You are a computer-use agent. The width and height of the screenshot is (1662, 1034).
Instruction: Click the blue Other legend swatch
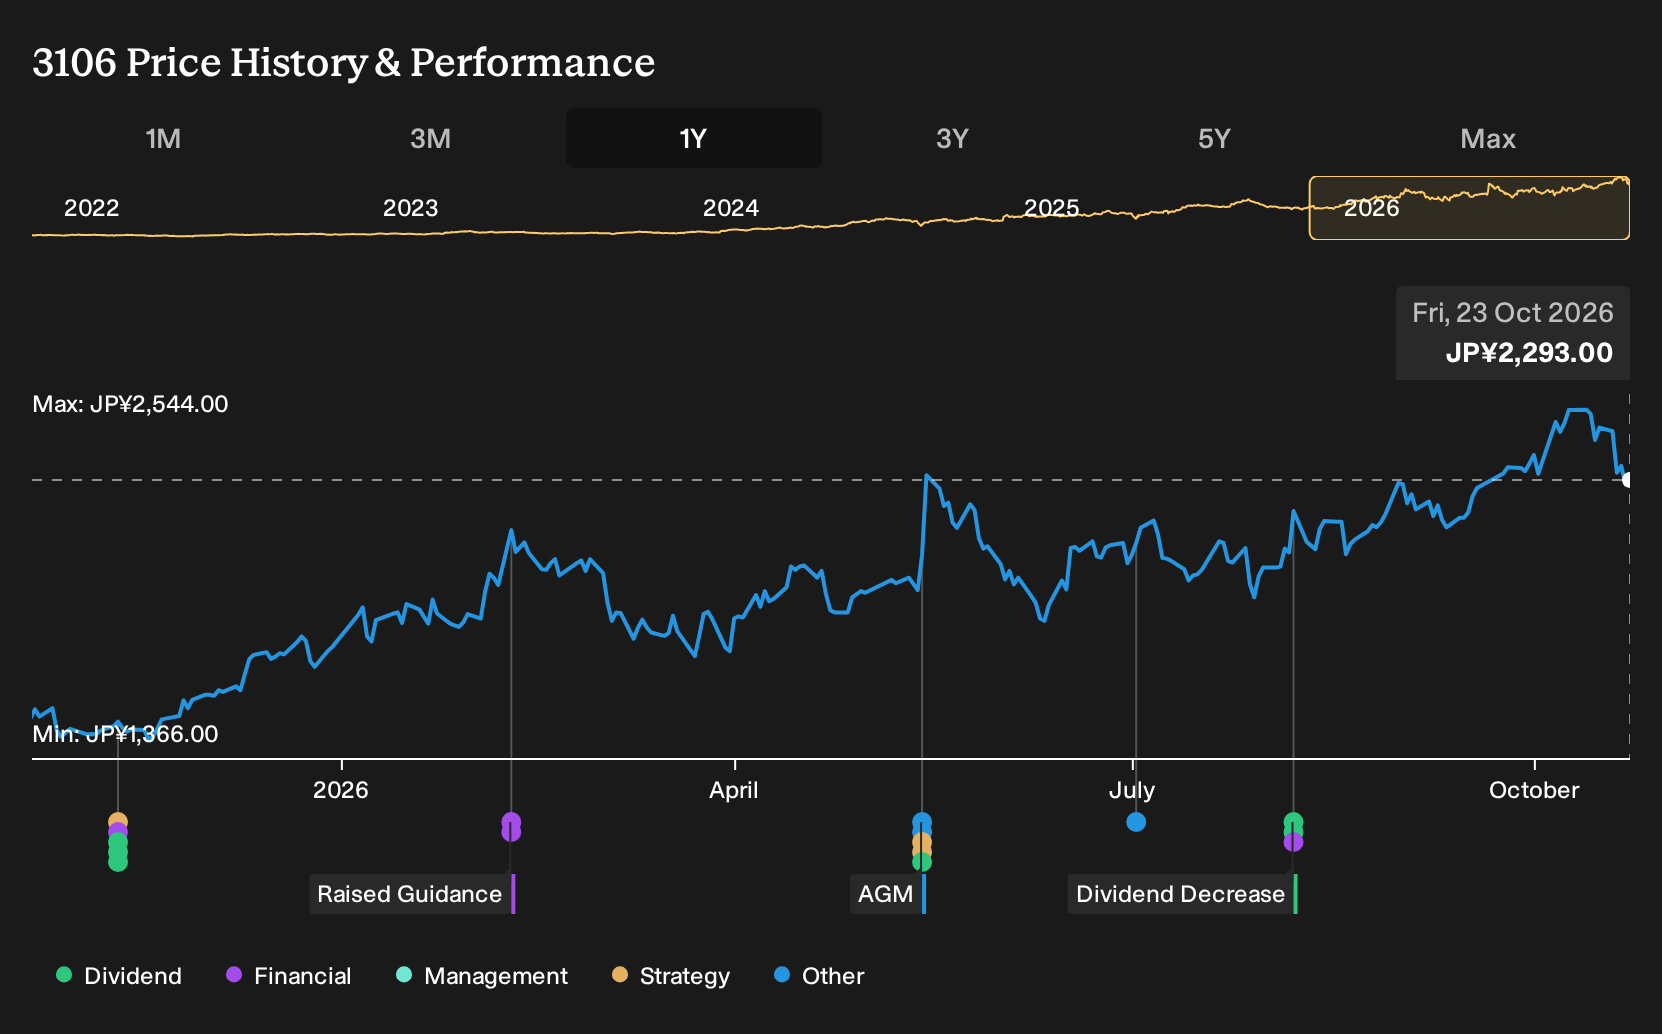pyautogui.click(x=782, y=975)
